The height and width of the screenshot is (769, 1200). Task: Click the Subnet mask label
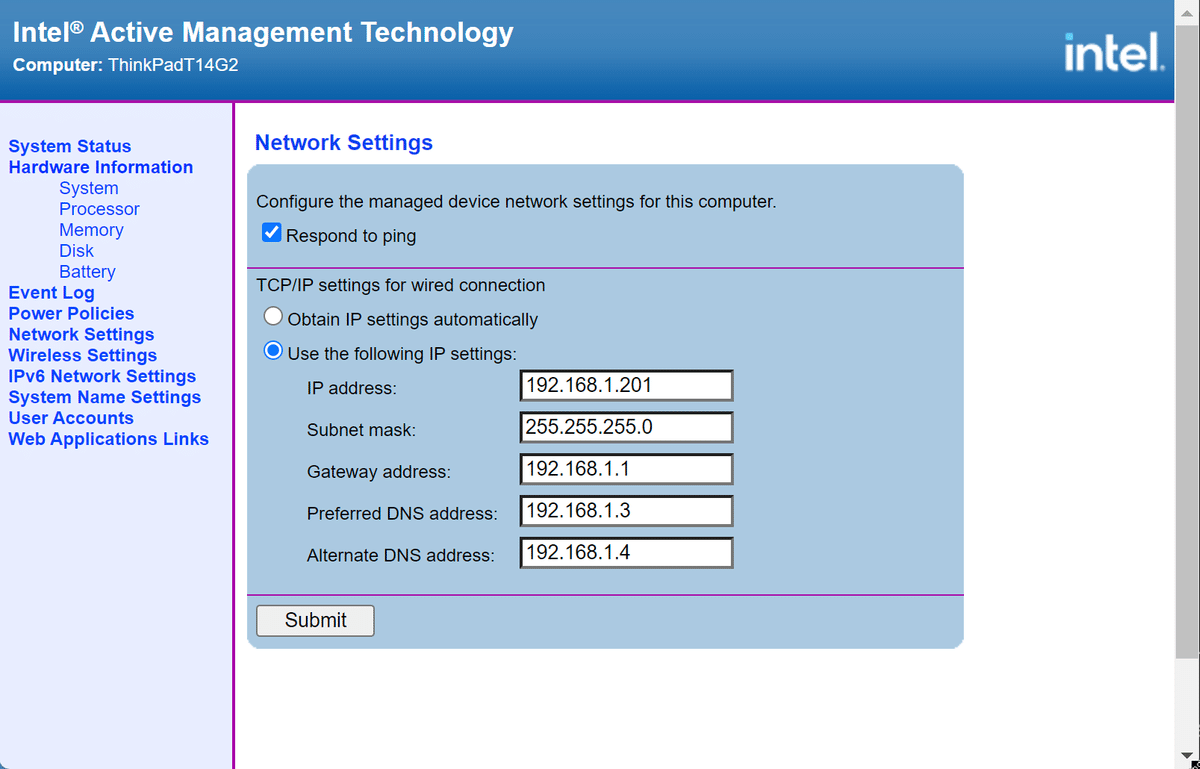tap(361, 430)
